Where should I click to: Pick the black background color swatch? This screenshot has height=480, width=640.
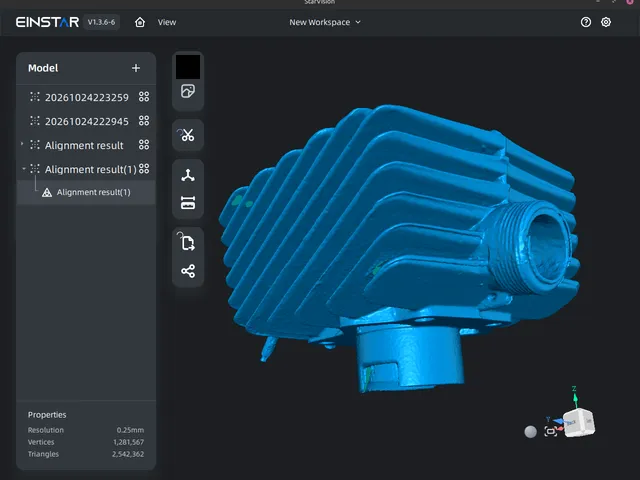point(188,67)
